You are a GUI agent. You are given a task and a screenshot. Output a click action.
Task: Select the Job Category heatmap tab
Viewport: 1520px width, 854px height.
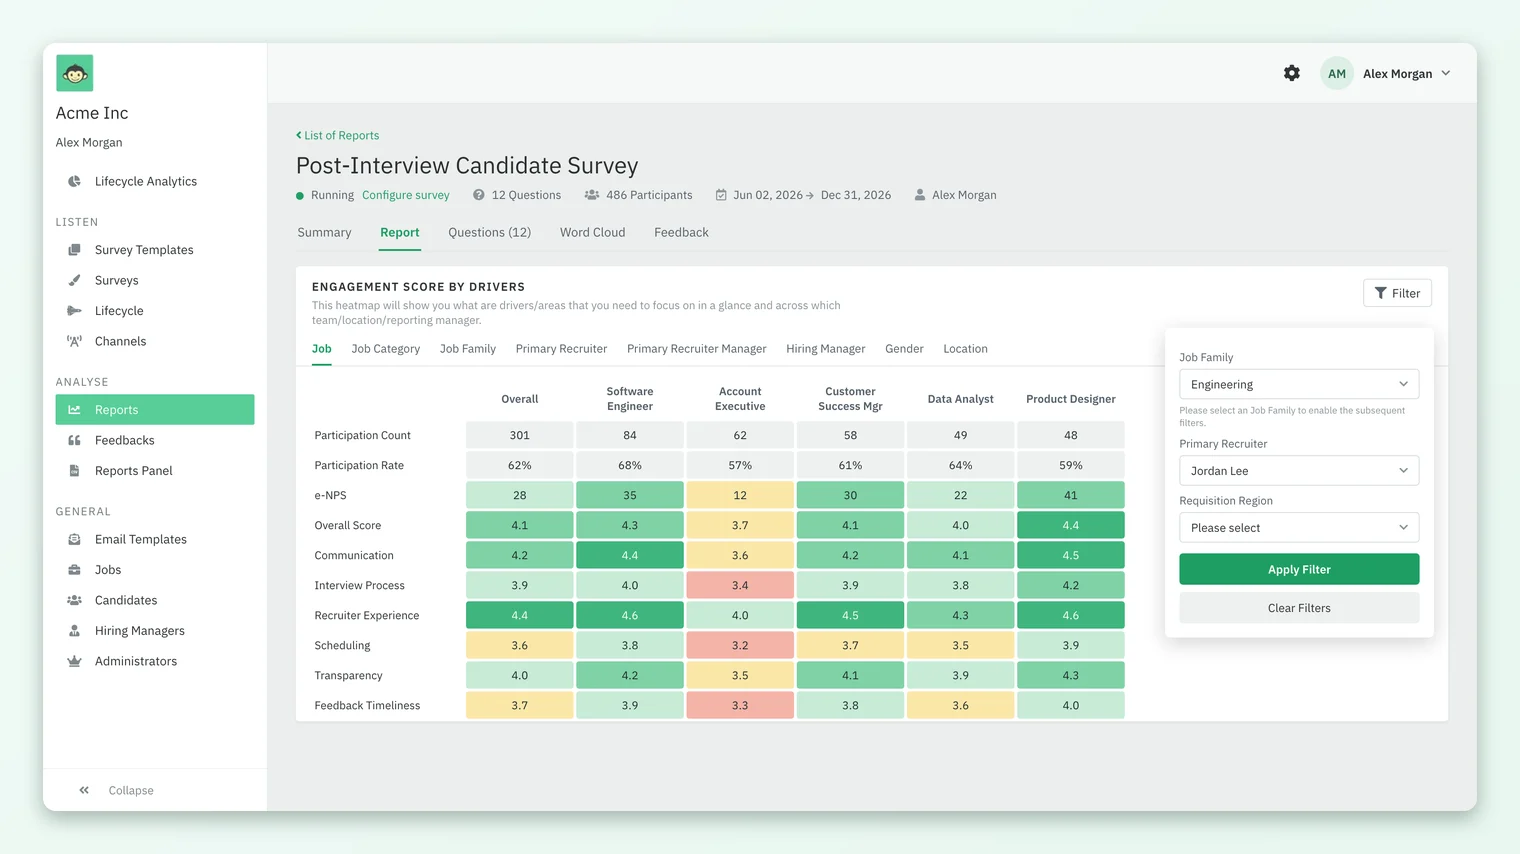click(385, 349)
